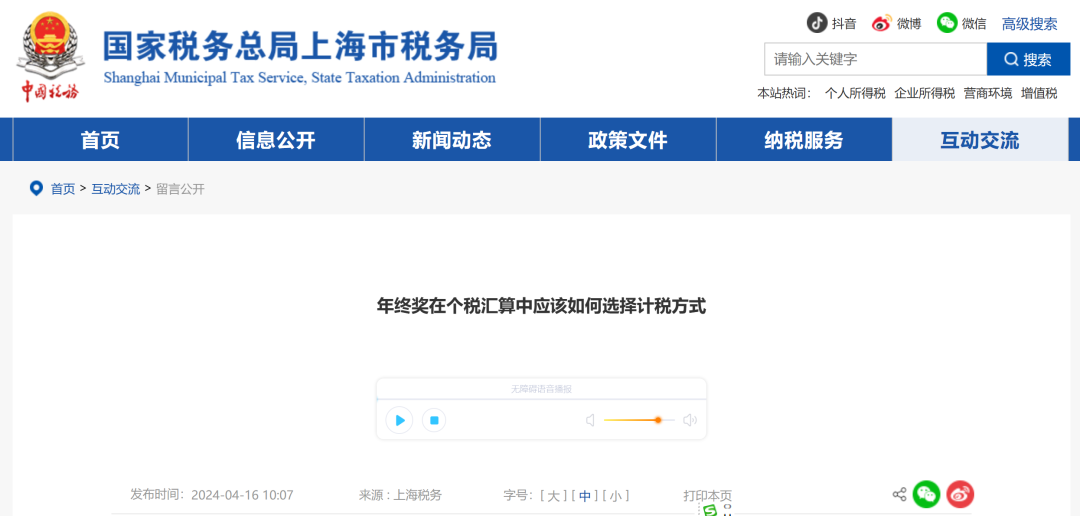The width and height of the screenshot is (1080, 516).
Task: Open the Weibo icon in header
Action: [x=881, y=23]
